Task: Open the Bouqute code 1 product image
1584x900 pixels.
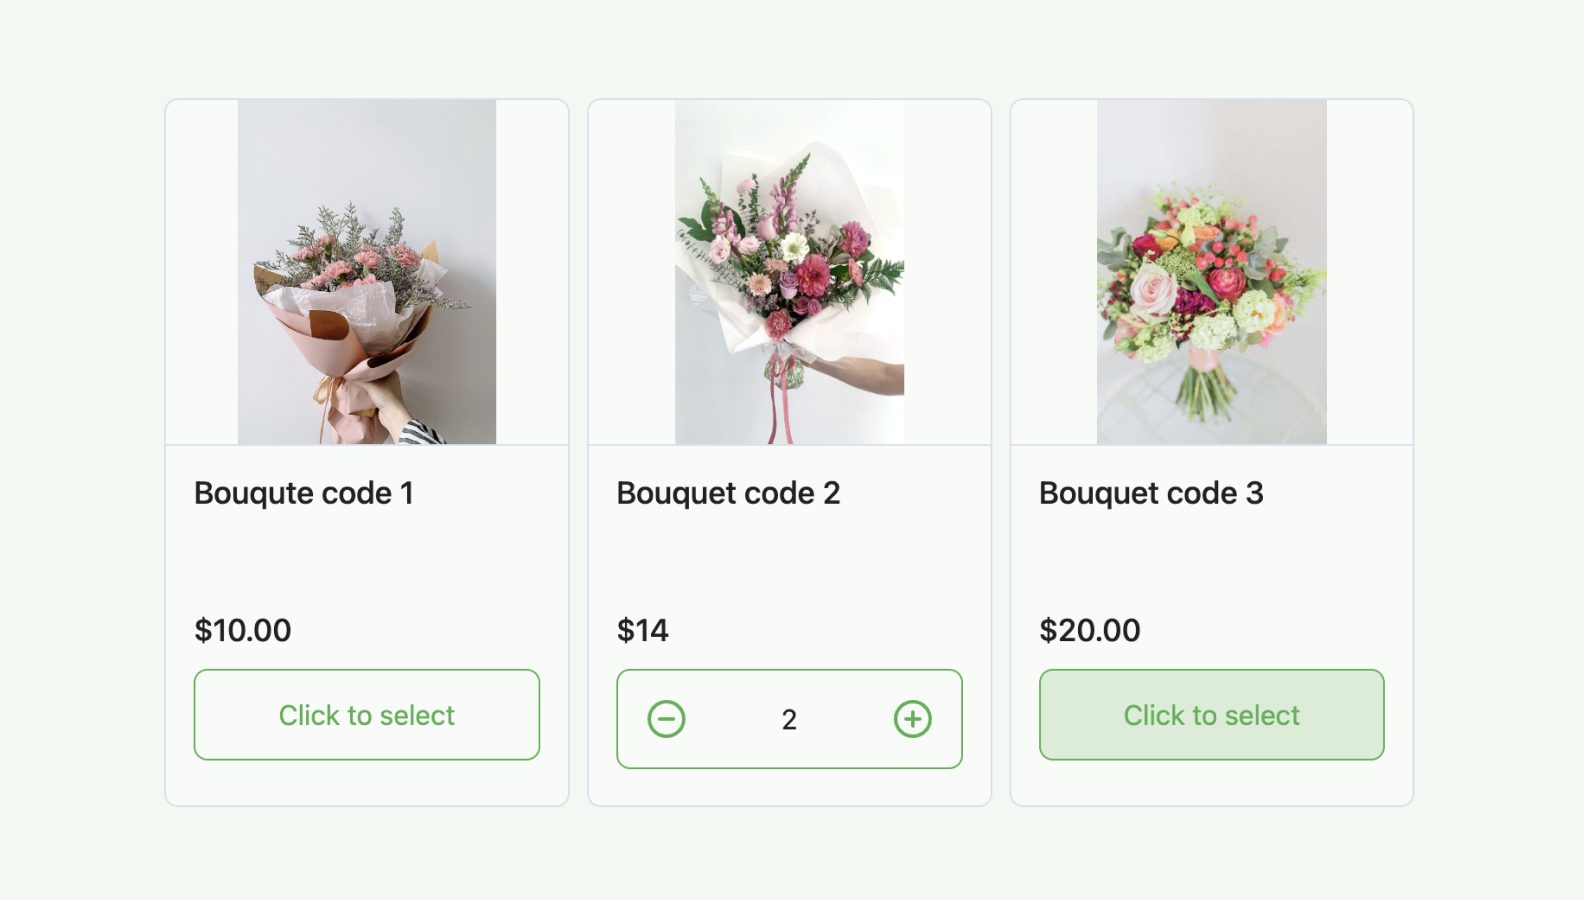Action: 366,270
